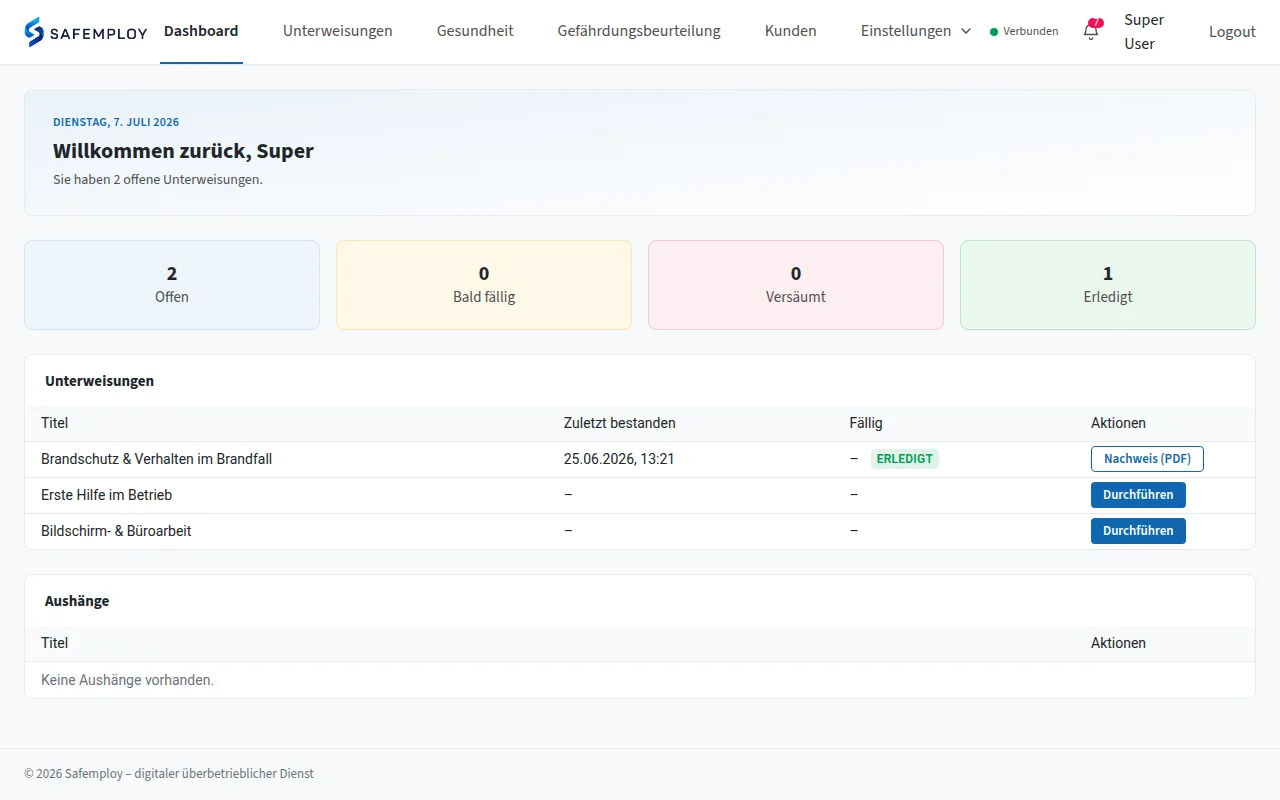Download Nachweis (PDF) for Brandschutz
Viewport: 1280px width, 800px height.
1147,459
